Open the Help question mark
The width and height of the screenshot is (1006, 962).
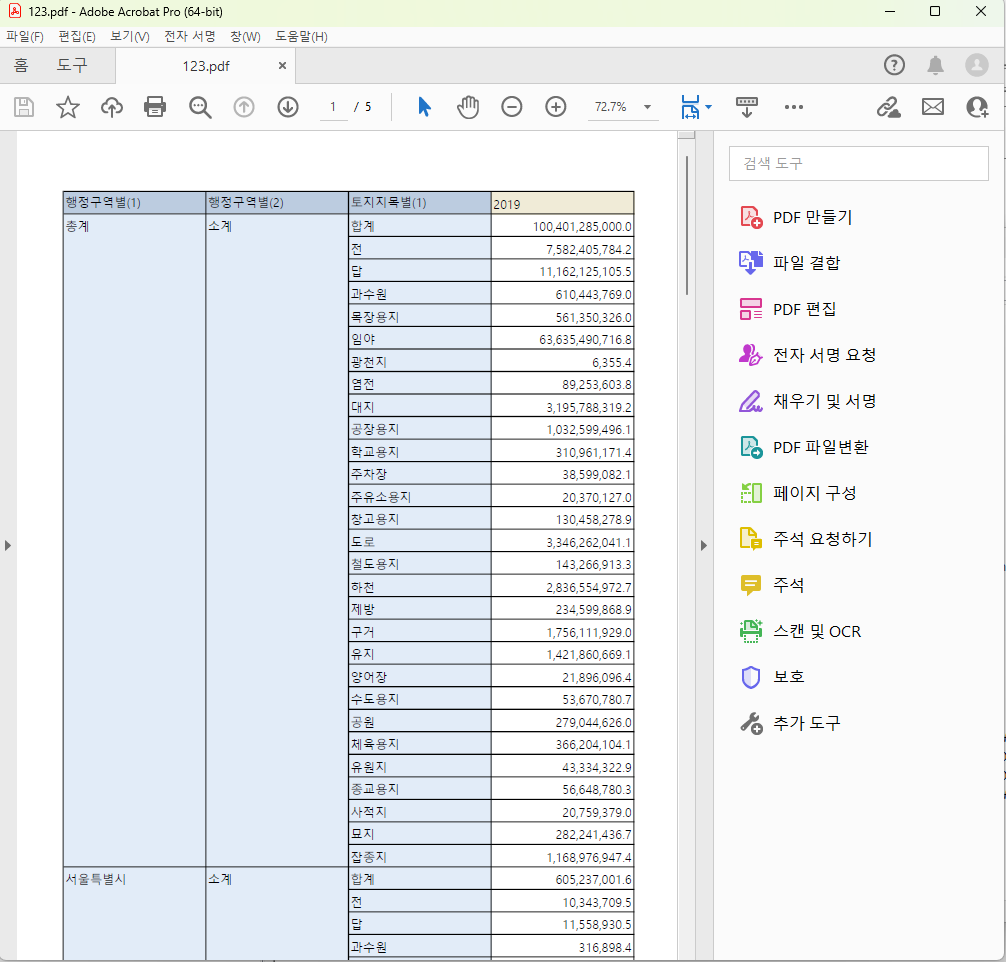(x=894, y=65)
